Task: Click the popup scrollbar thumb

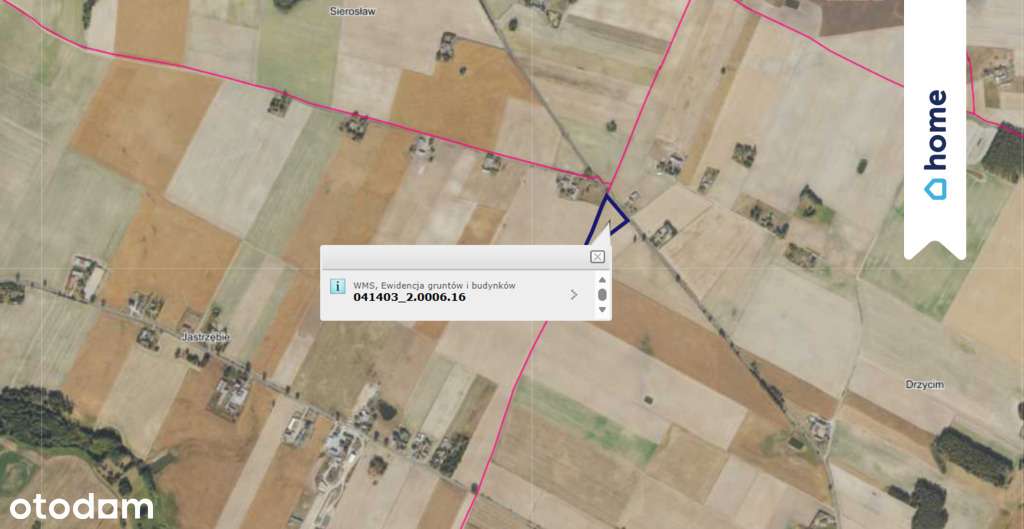Action: pyautogui.click(x=602, y=295)
